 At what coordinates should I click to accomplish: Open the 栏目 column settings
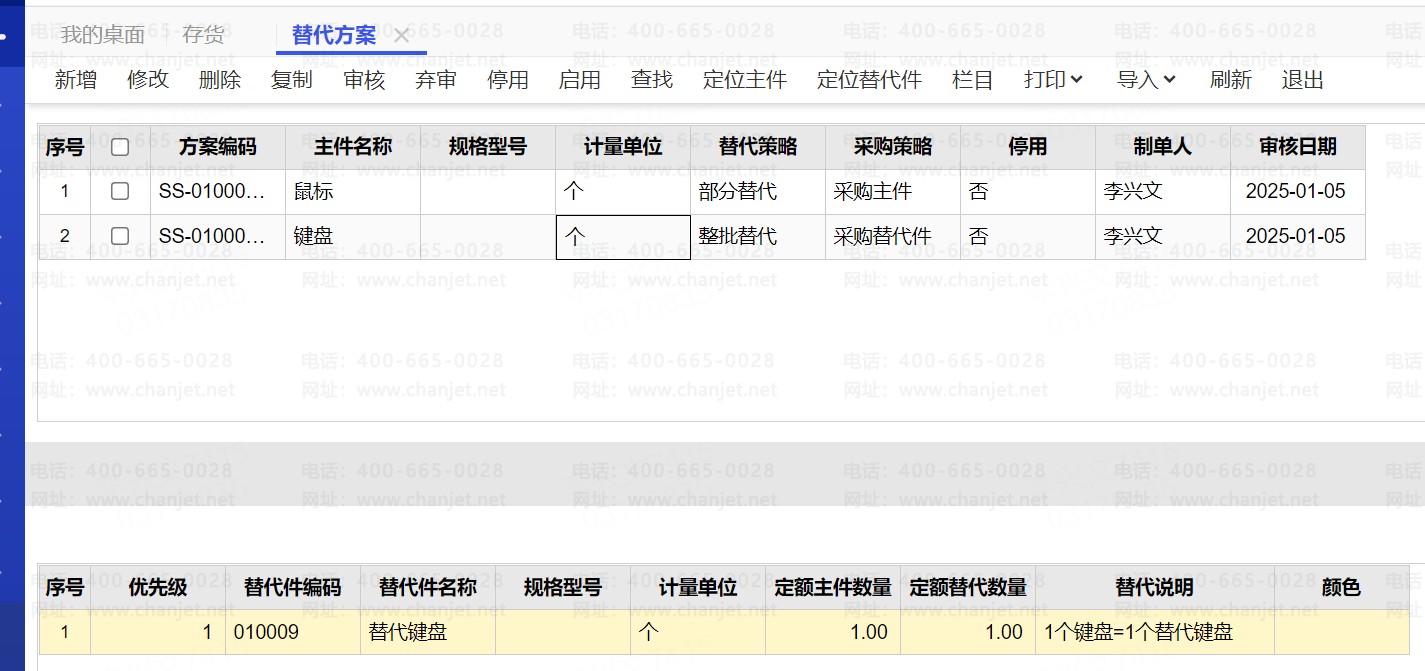click(973, 80)
